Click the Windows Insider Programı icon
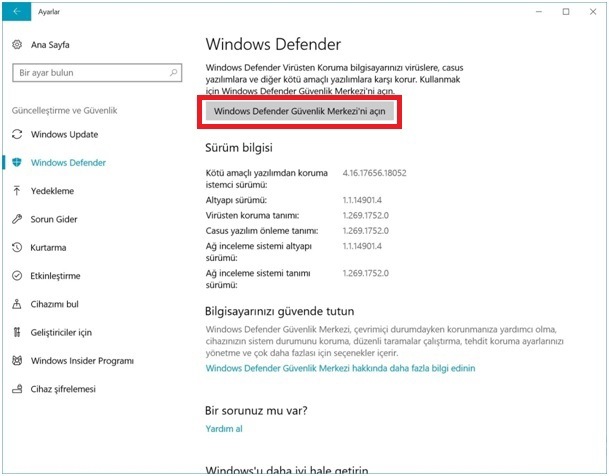Viewport: 609px width, 476px height. click(x=17, y=360)
